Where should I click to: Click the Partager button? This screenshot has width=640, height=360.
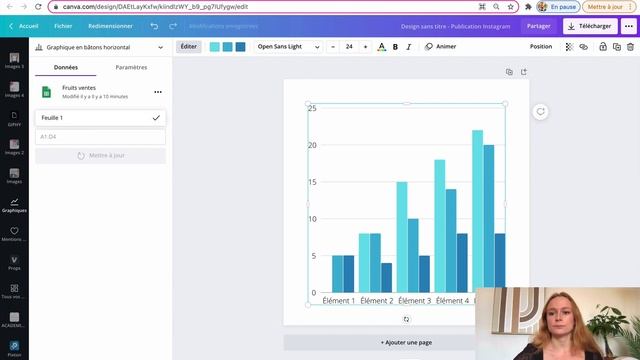pos(538,26)
